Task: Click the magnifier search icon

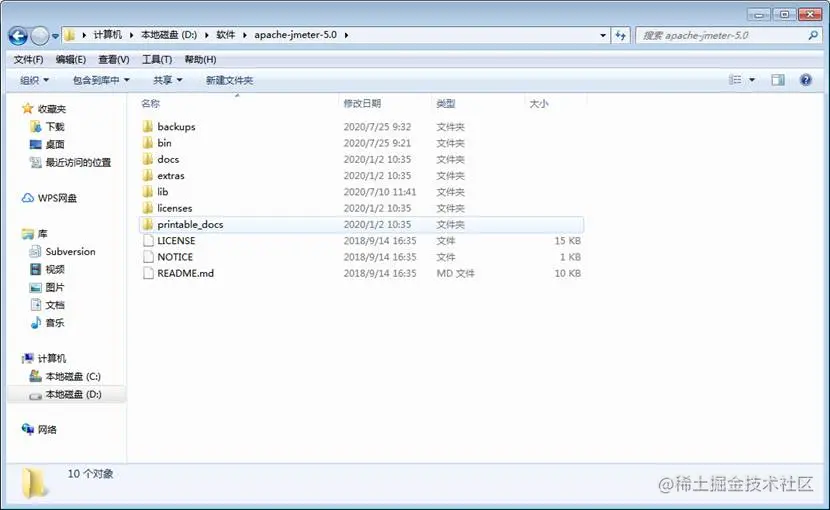Action: point(813,35)
